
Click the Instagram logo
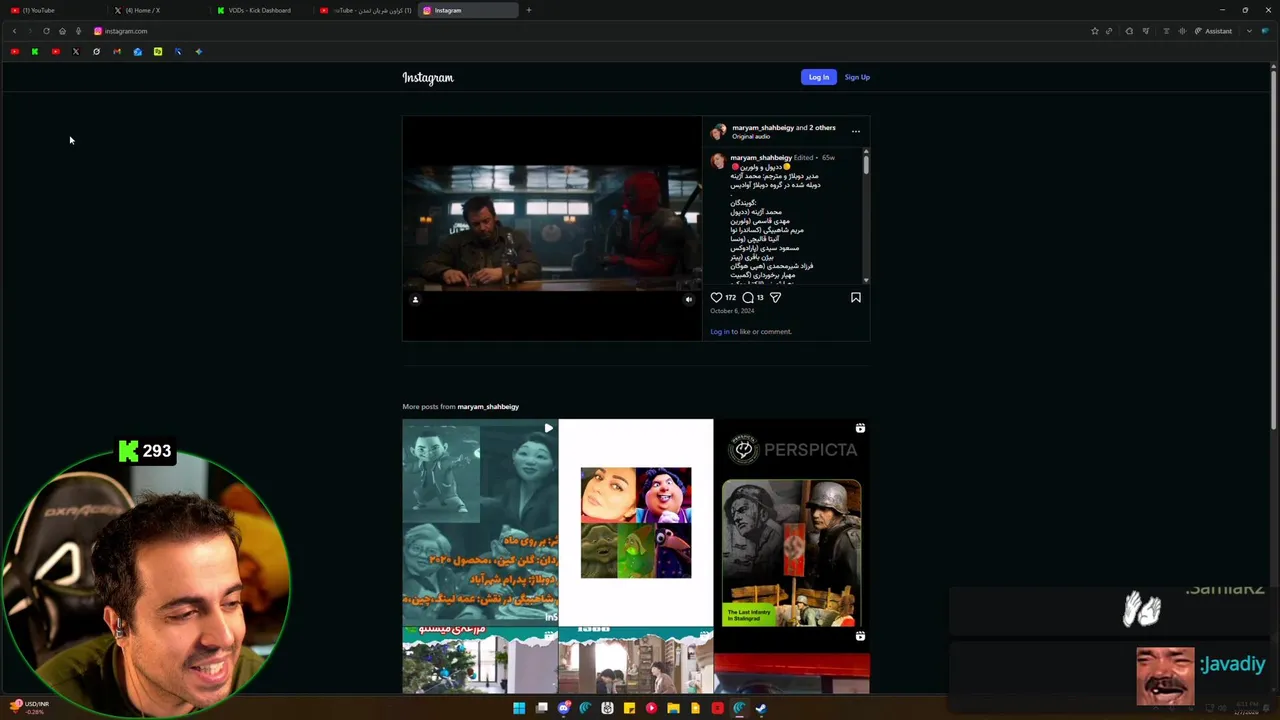(x=428, y=78)
